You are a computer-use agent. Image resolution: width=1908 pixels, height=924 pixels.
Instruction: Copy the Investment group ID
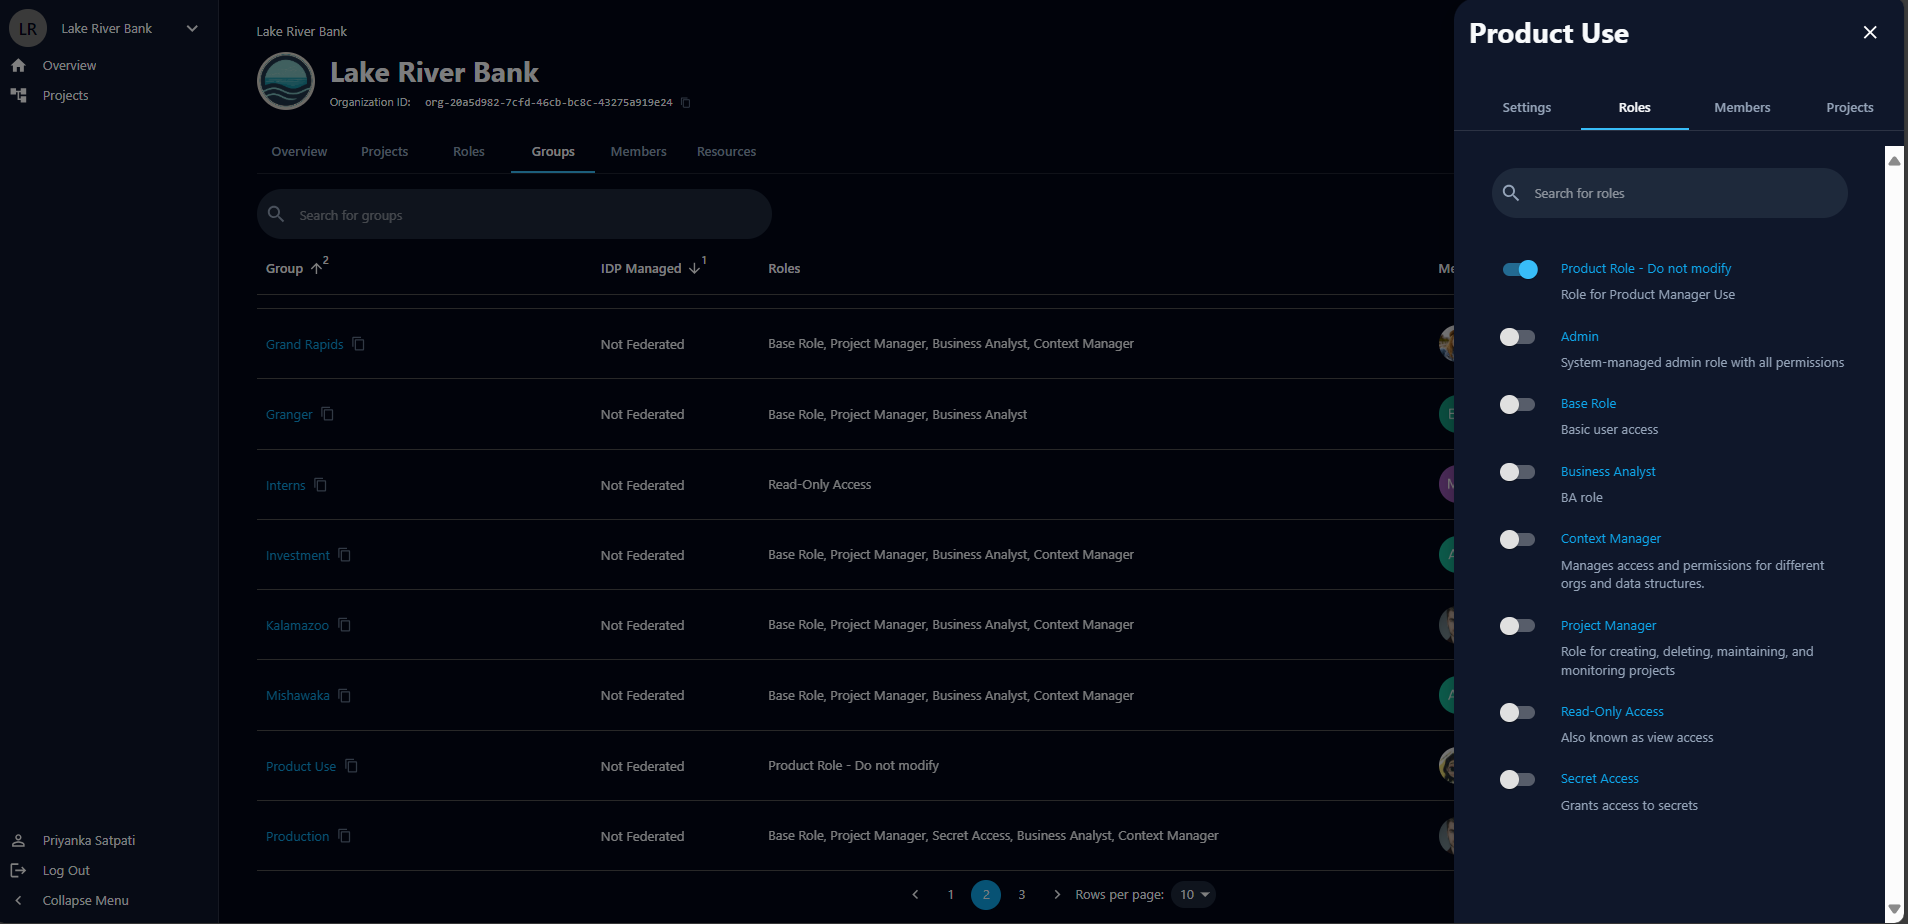click(x=344, y=555)
